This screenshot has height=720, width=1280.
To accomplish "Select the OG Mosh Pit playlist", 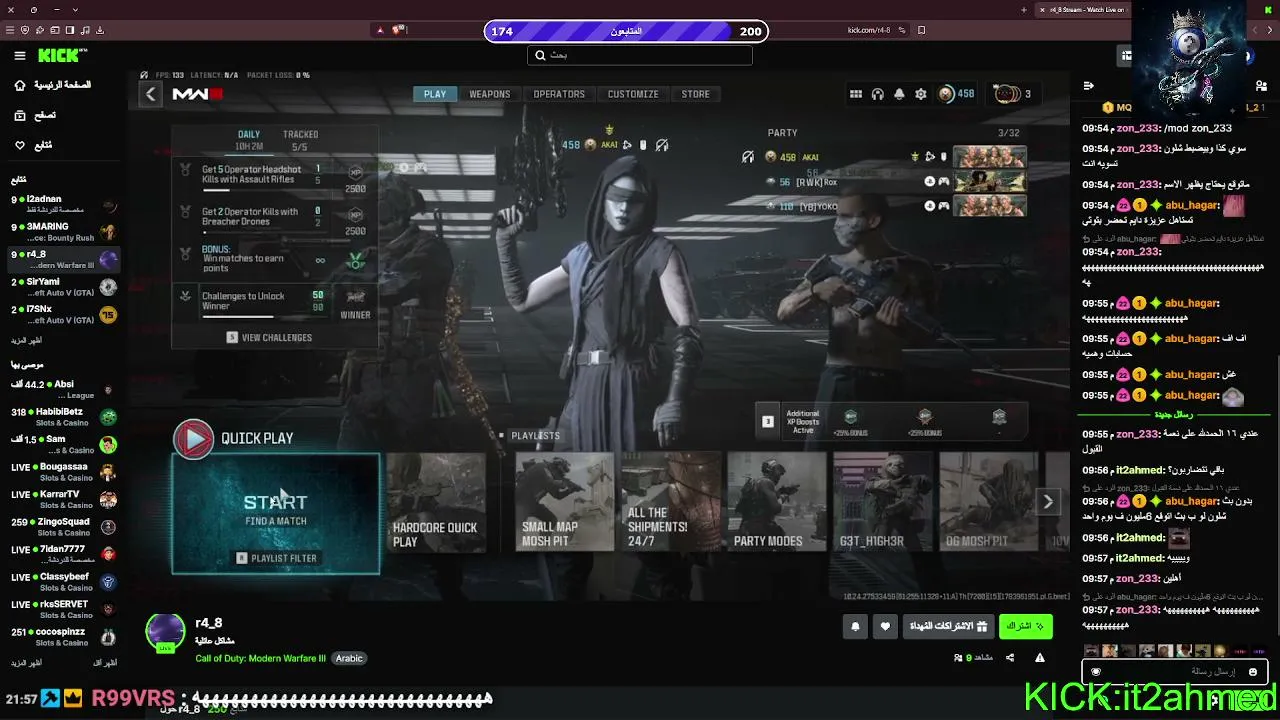I will click(x=989, y=502).
